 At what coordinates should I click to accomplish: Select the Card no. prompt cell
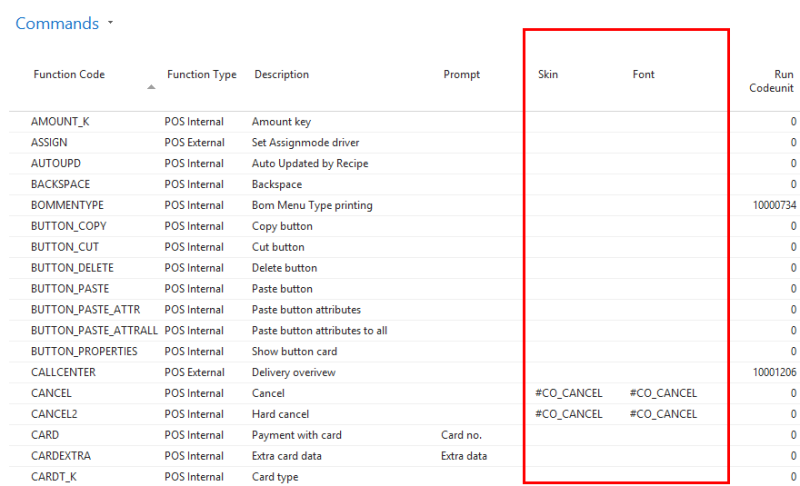click(x=461, y=436)
